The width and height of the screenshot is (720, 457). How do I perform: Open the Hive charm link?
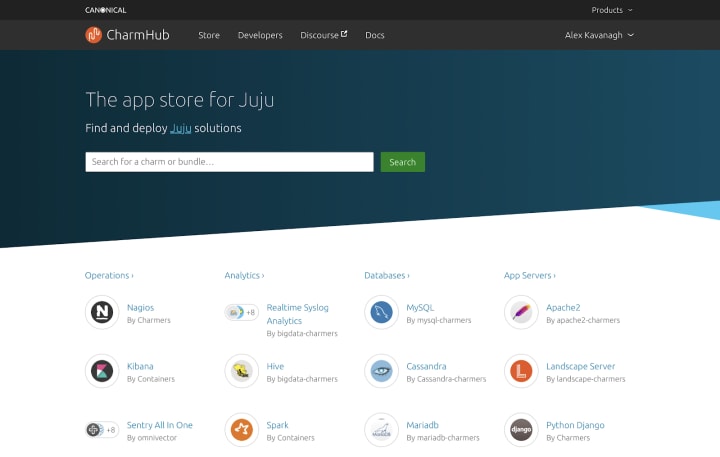click(276, 367)
